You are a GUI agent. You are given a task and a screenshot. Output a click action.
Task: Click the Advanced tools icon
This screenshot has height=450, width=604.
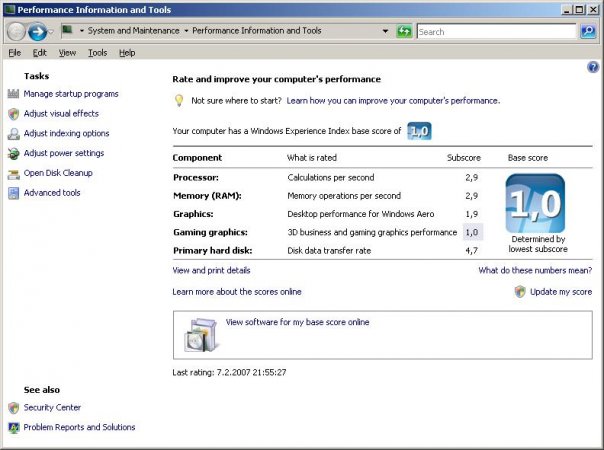point(13,193)
